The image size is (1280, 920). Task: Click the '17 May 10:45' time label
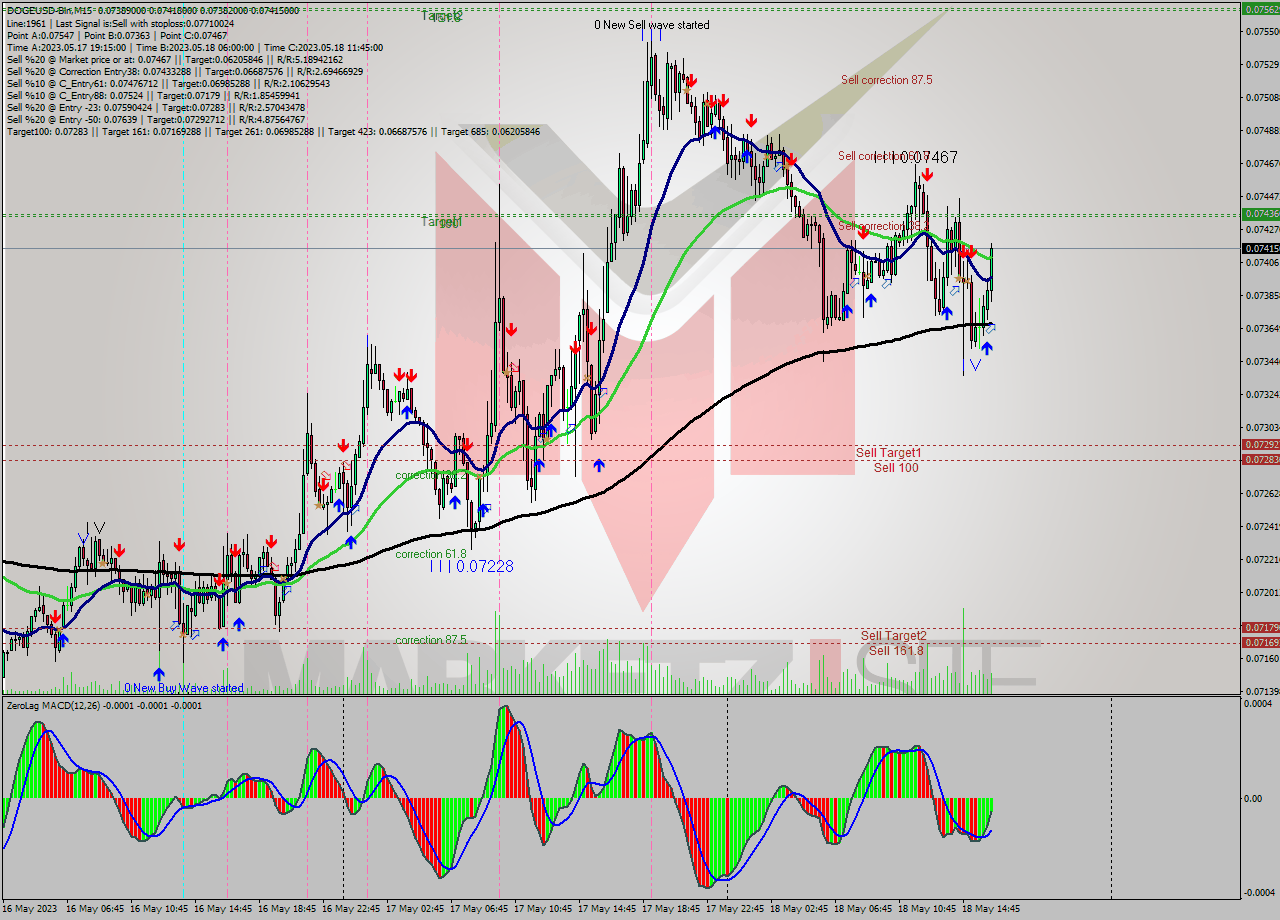click(x=544, y=909)
